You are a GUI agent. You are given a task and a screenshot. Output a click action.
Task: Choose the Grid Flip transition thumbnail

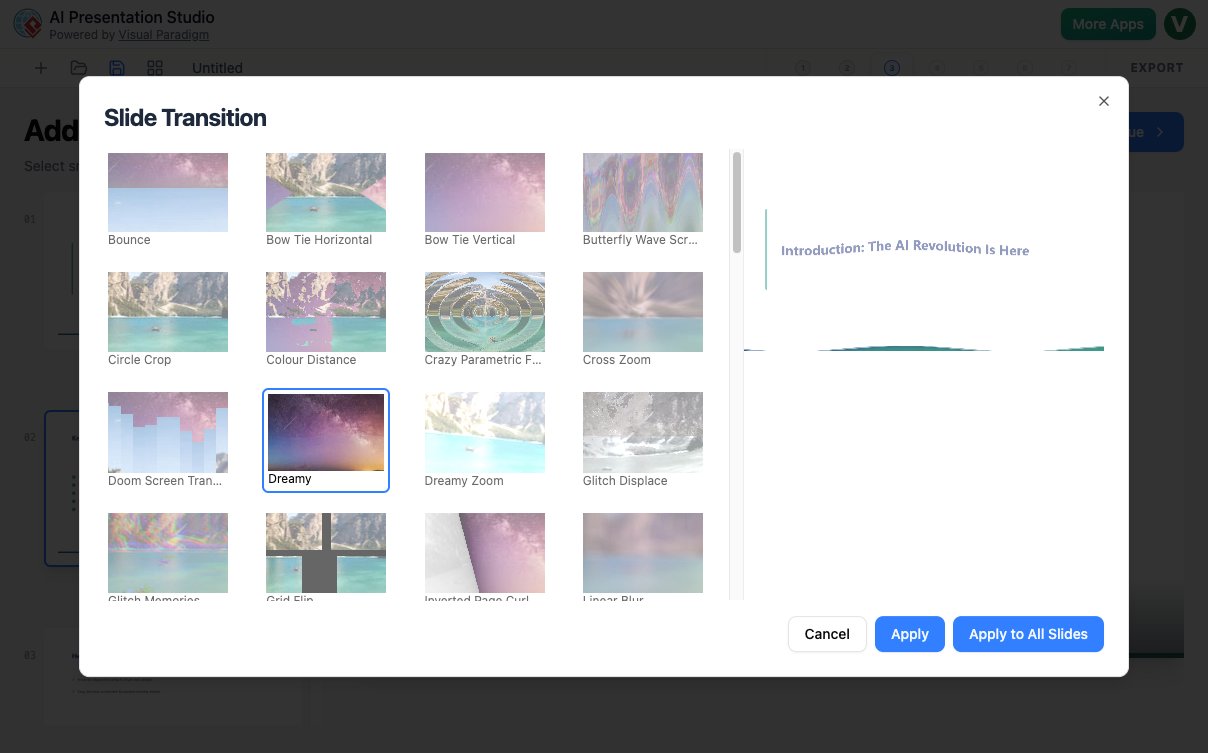pyautogui.click(x=326, y=553)
